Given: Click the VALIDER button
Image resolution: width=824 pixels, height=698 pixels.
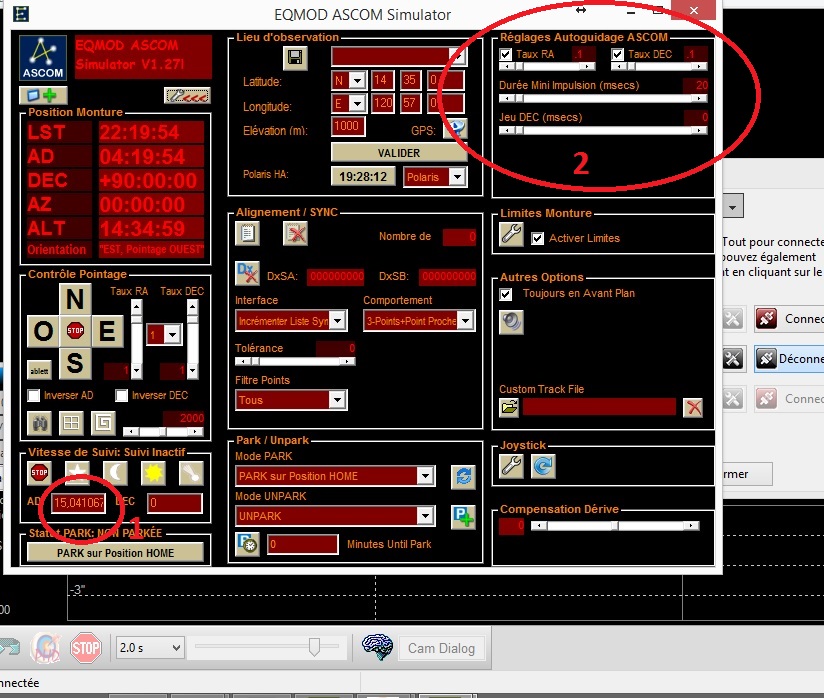Looking at the screenshot, I should (399, 153).
